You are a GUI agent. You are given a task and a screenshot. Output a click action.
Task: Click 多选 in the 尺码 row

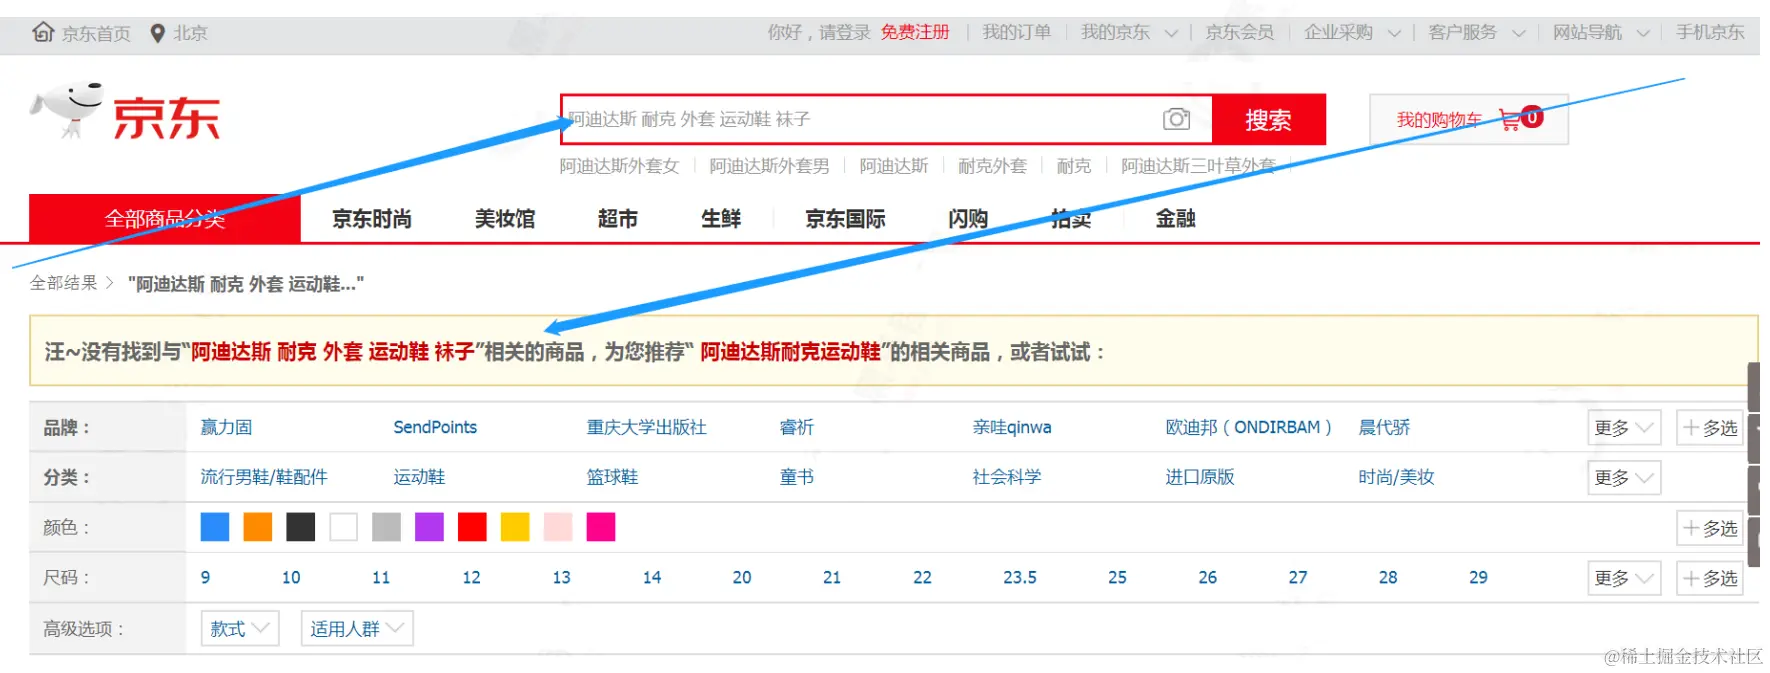pos(1710,578)
